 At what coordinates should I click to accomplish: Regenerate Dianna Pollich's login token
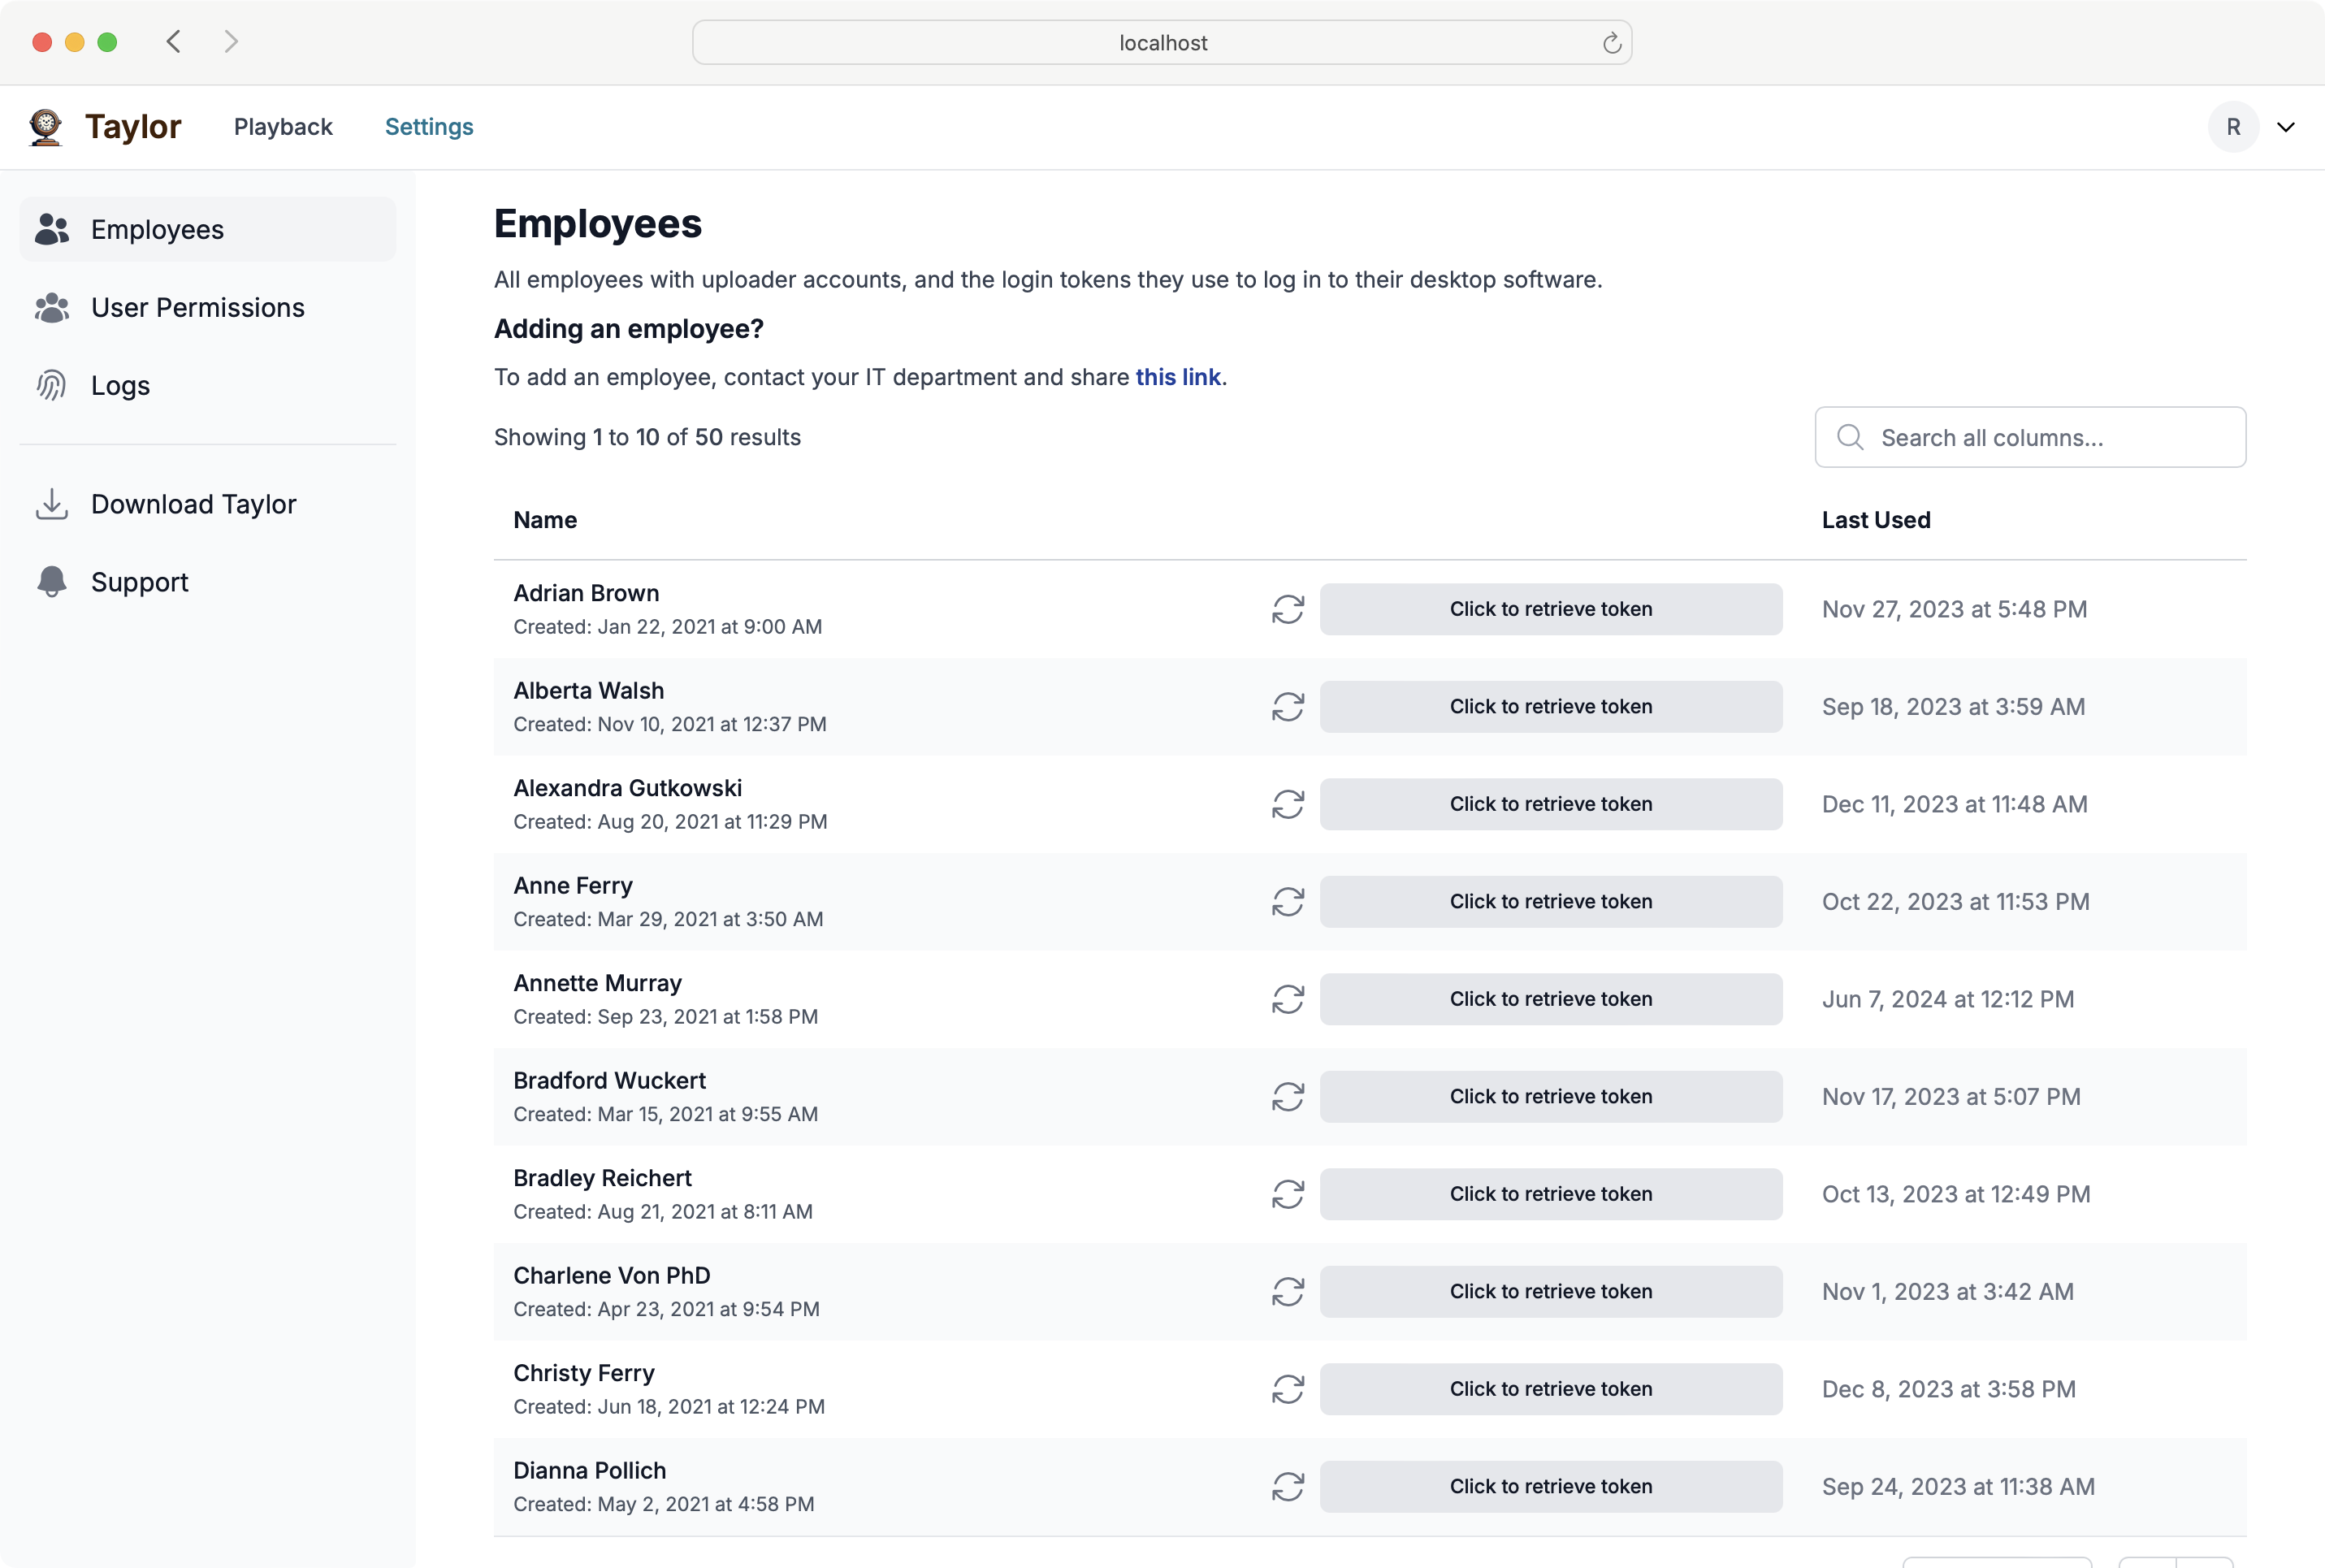pos(1287,1486)
